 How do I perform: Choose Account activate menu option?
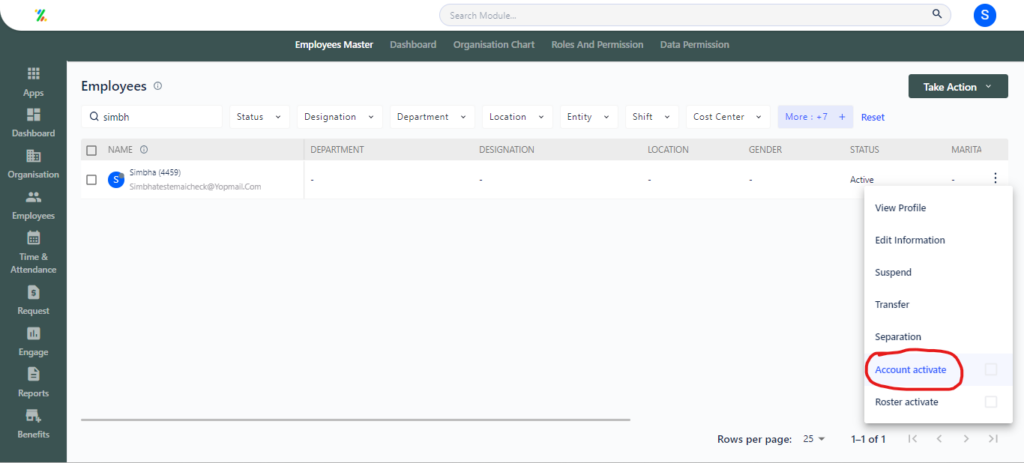[937, 370]
